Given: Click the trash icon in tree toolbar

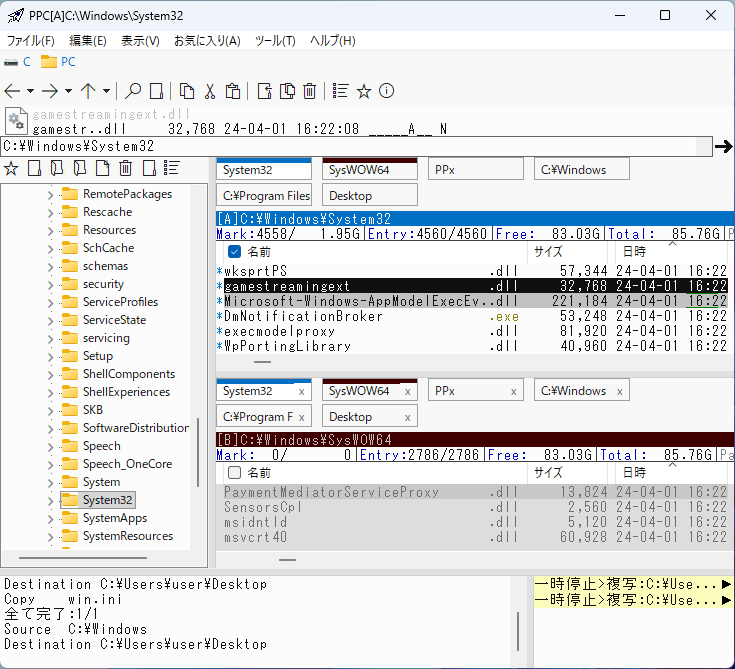Looking at the screenshot, I should click(126, 168).
